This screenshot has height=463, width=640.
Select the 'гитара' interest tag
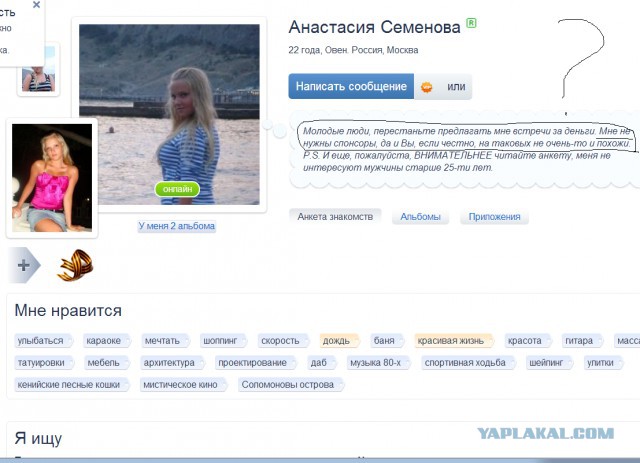click(582, 341)
